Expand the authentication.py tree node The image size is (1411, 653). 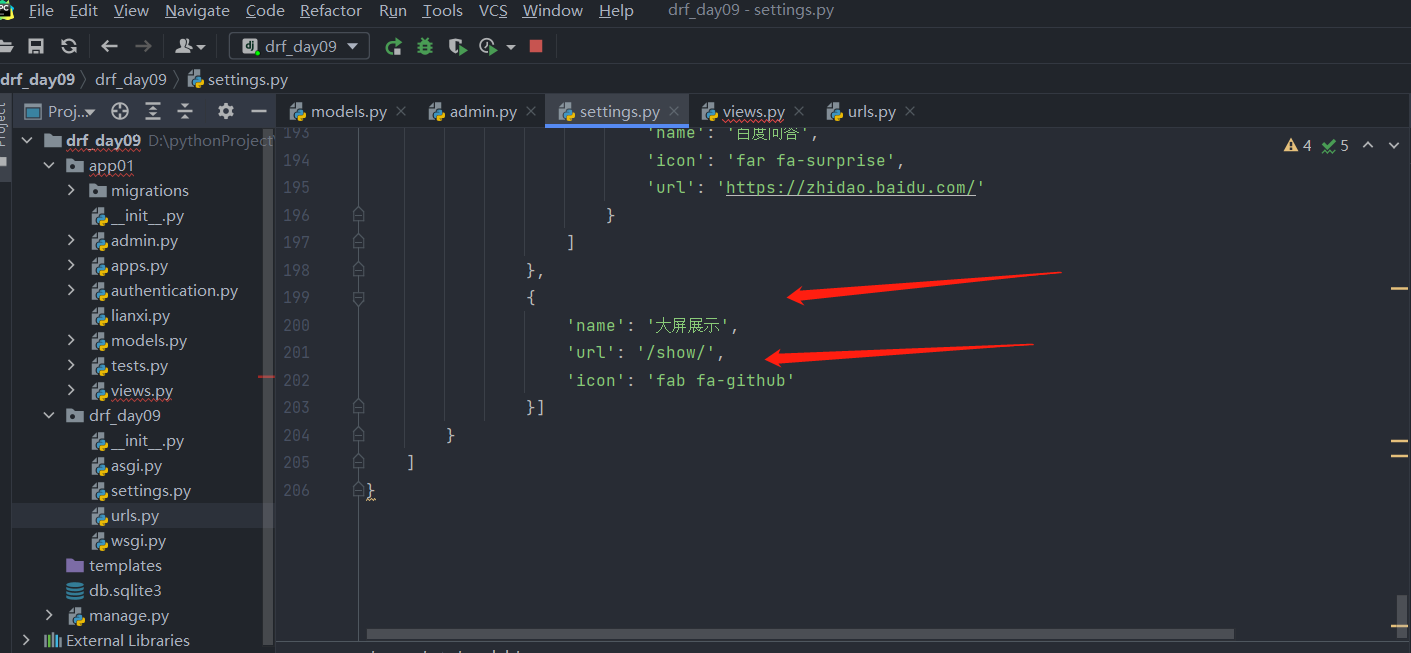pyautogui.click(x=71, y=290)
